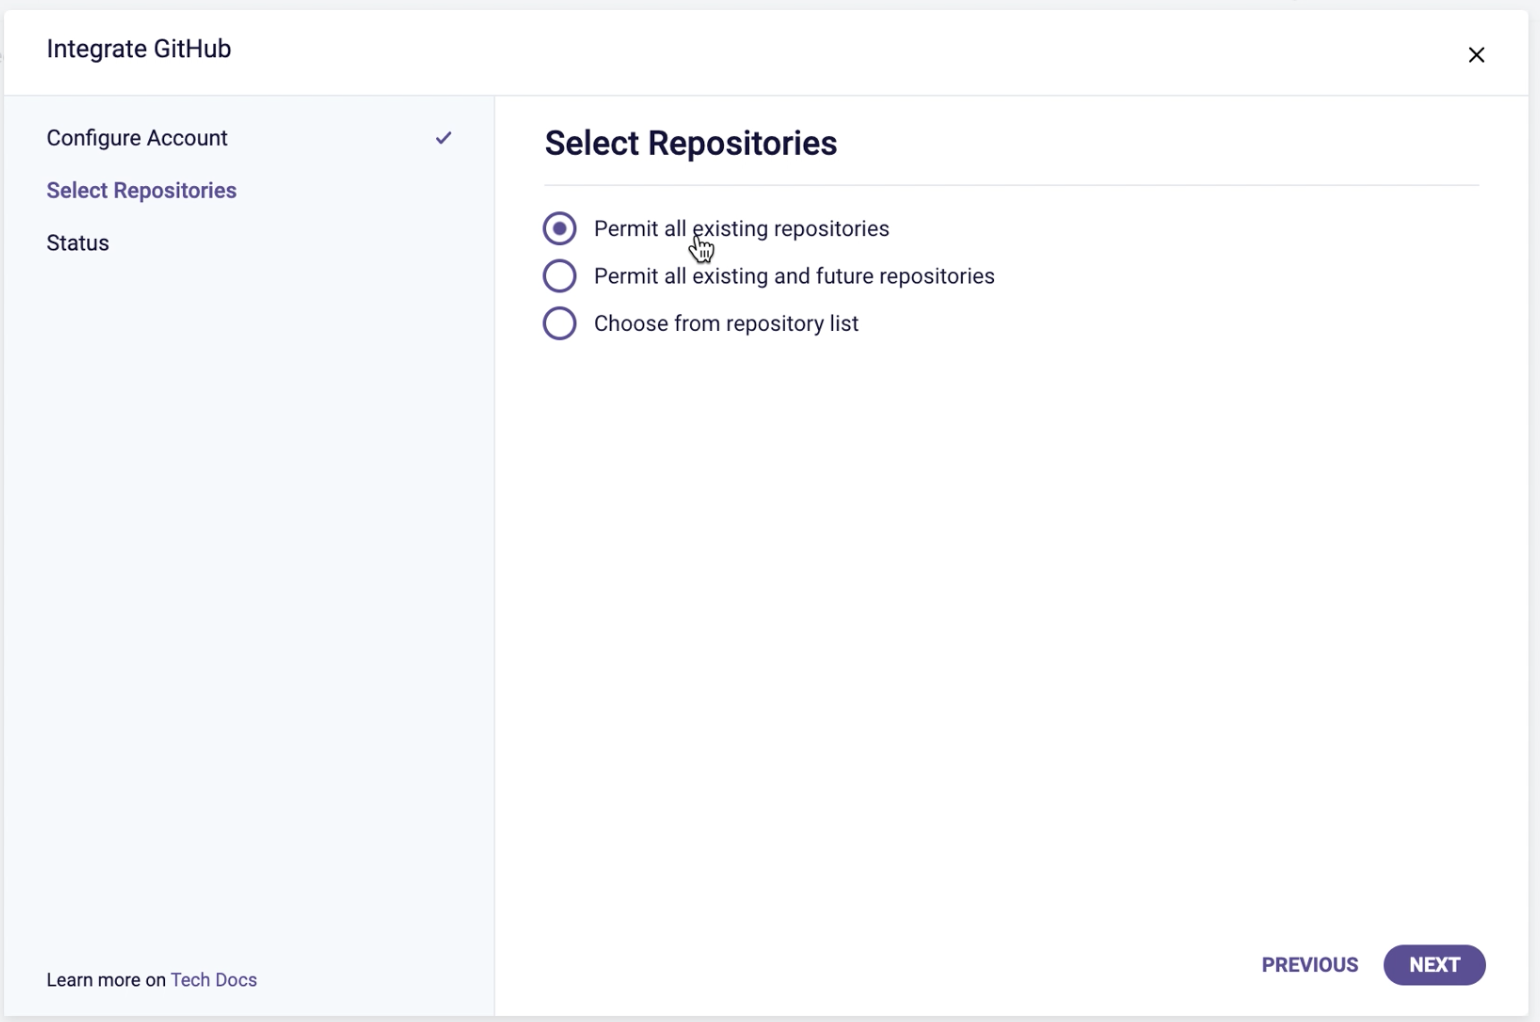Click empty sidebar area below Status
Image resolution: width=1540 pixels, height=1022 pixels.
click(x=248, y=600)
